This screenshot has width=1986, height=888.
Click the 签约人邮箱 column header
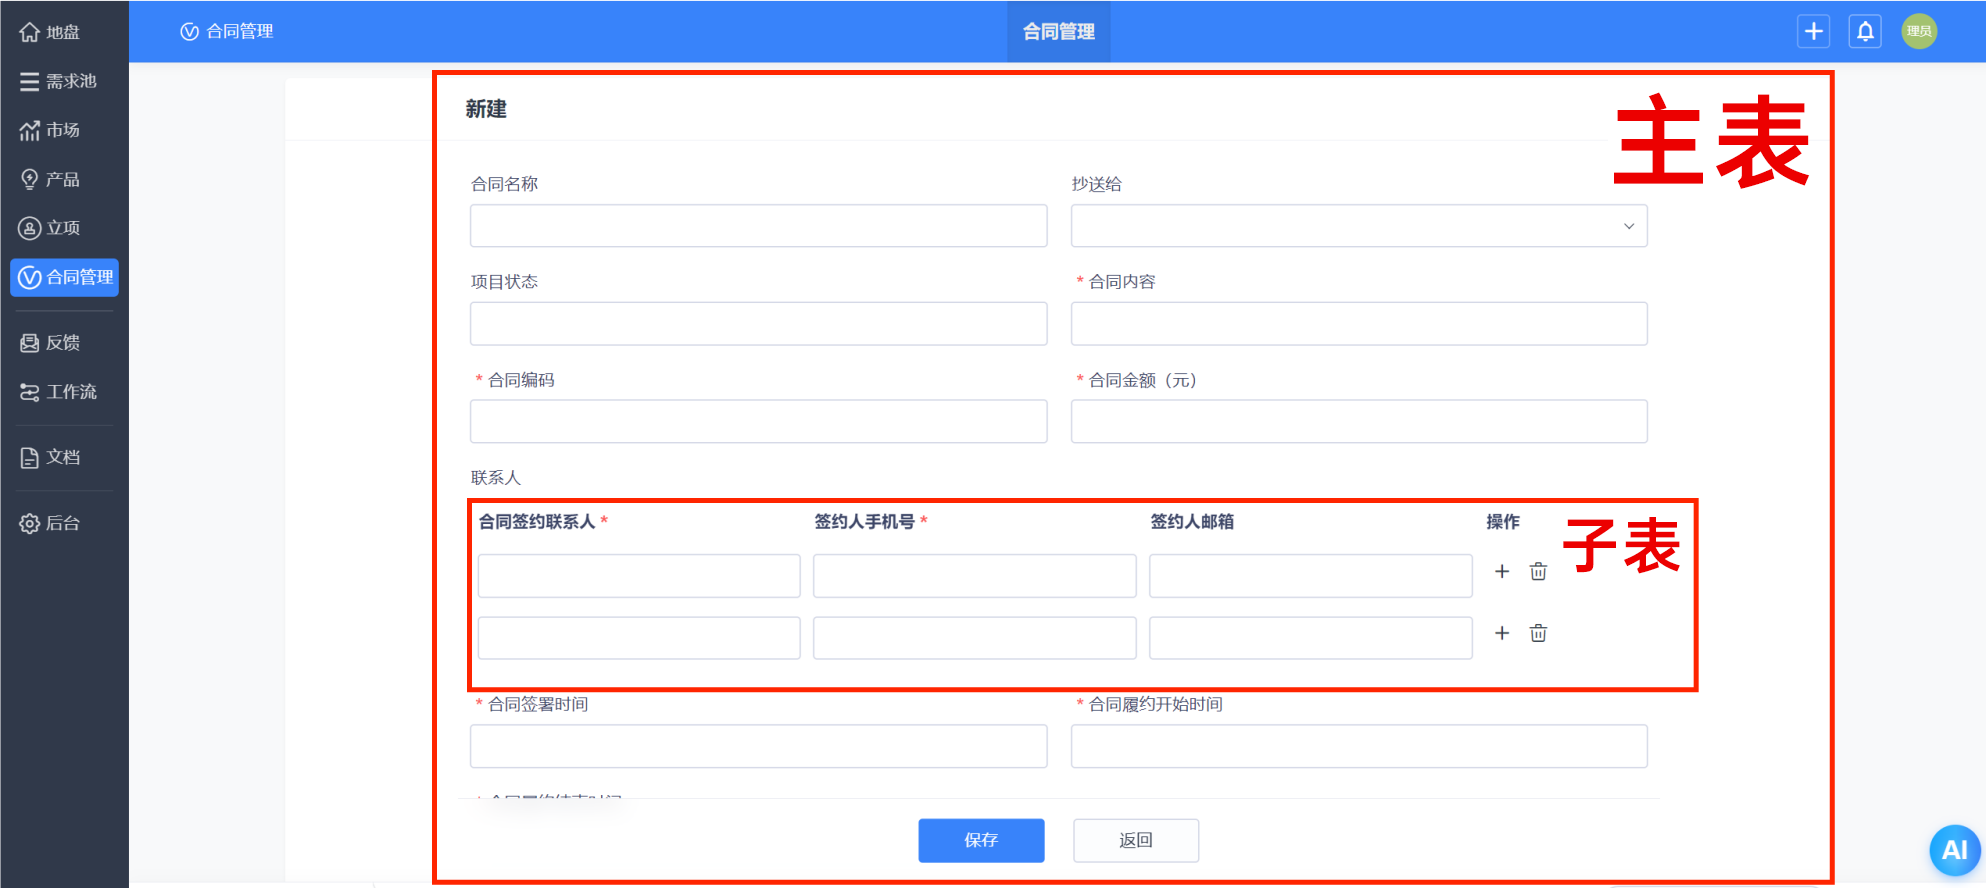pyautogui.click(x=1192, y=522)
